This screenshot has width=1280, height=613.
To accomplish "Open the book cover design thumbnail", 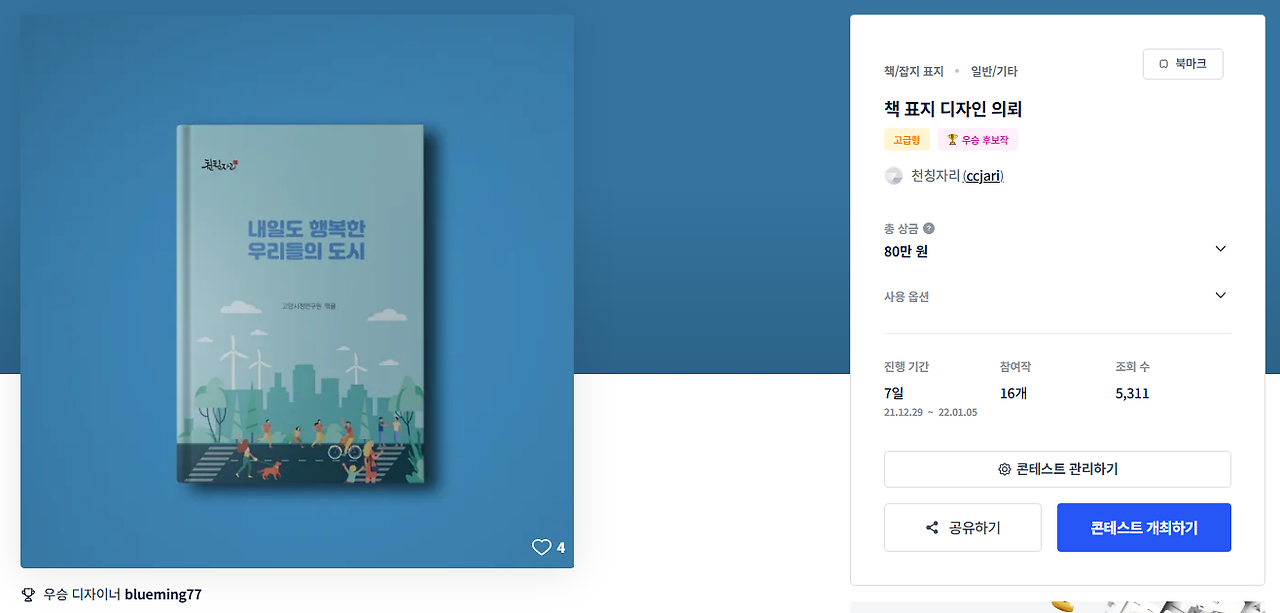I will tap(297, 291).
